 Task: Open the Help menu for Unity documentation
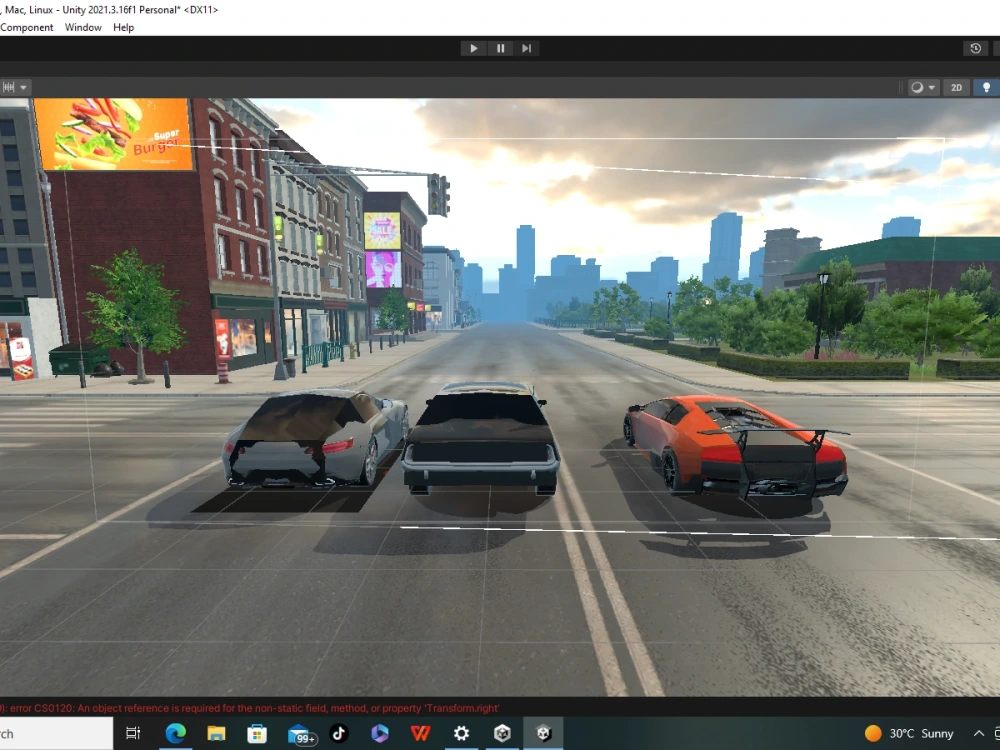[x=123, y=27]
